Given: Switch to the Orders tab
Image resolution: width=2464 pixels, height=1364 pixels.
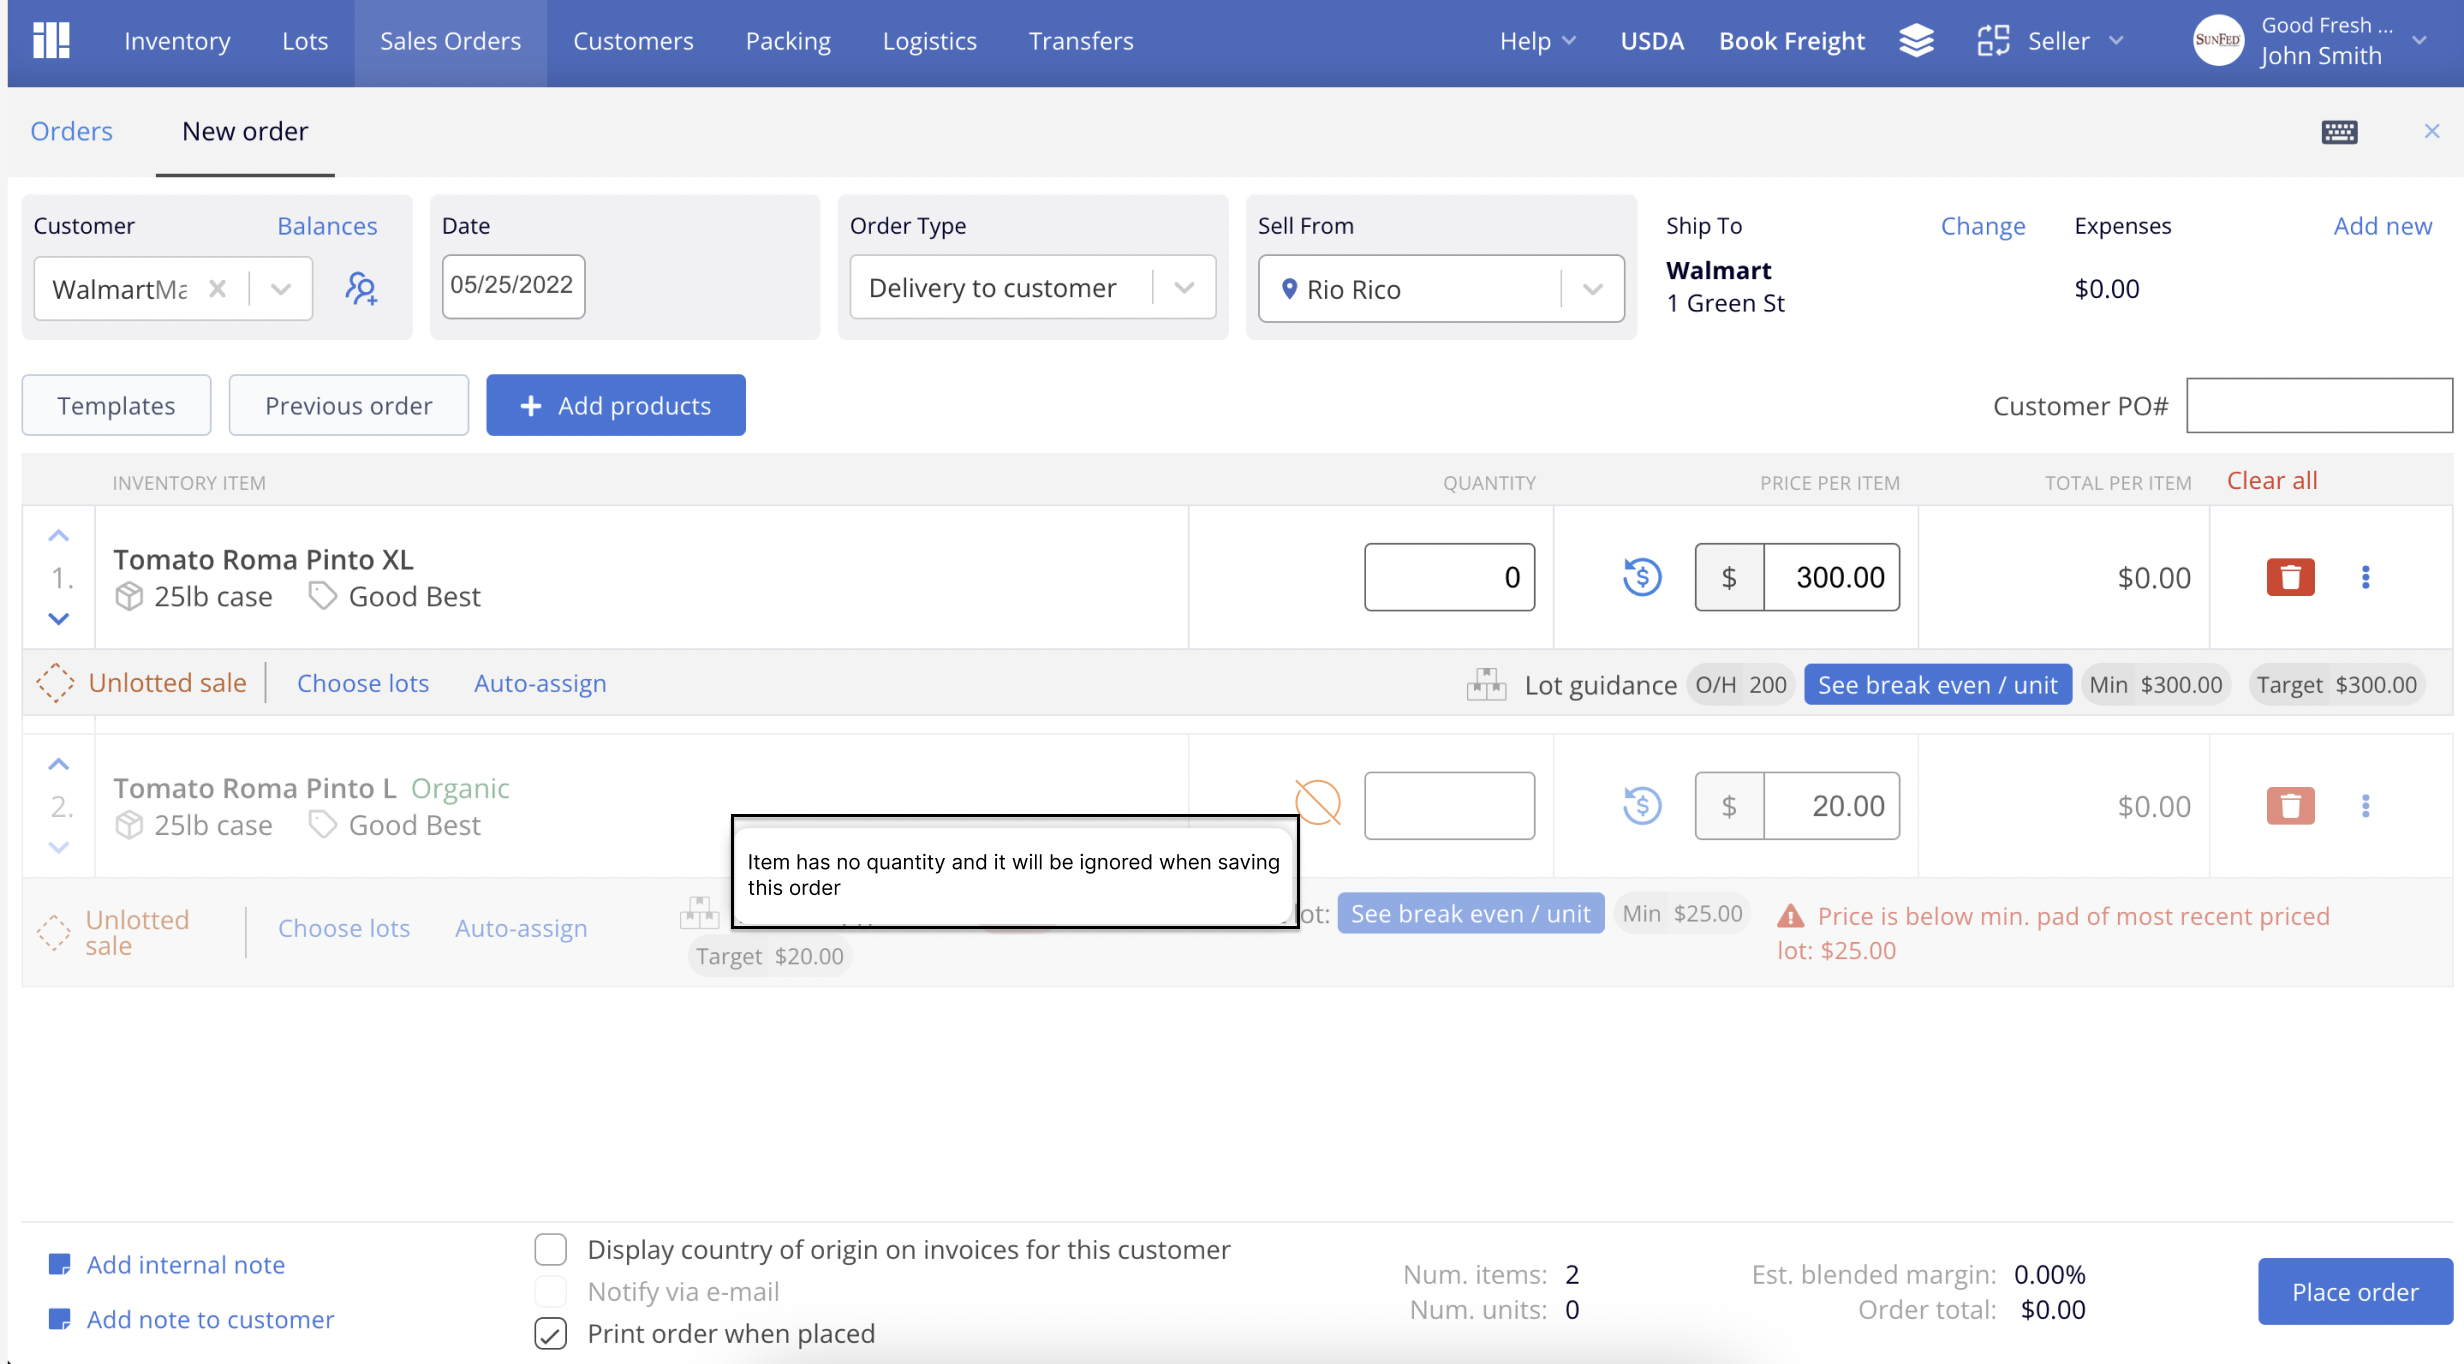Looking at the screenshot, I should tap(71, 131).
